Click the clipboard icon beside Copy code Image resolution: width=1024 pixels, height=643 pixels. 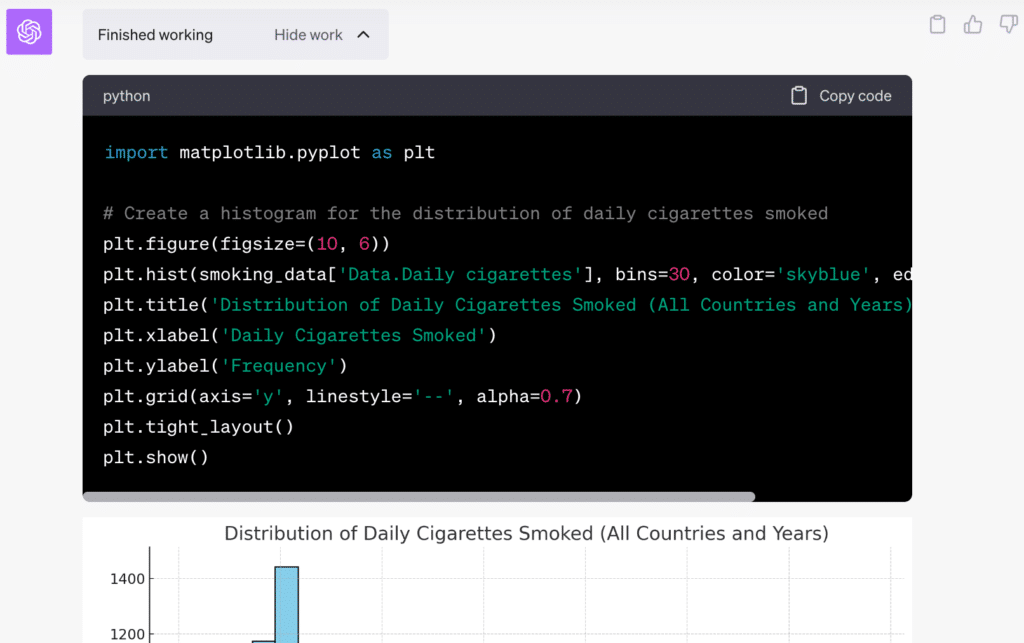click(x=799, y=95)
